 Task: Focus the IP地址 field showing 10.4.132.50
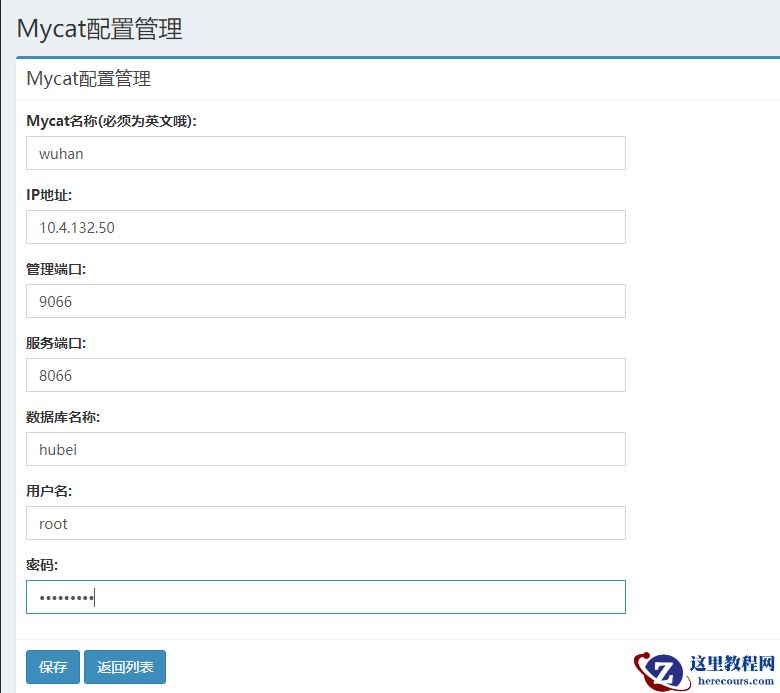pyautogui.click(x=326, y=227)
